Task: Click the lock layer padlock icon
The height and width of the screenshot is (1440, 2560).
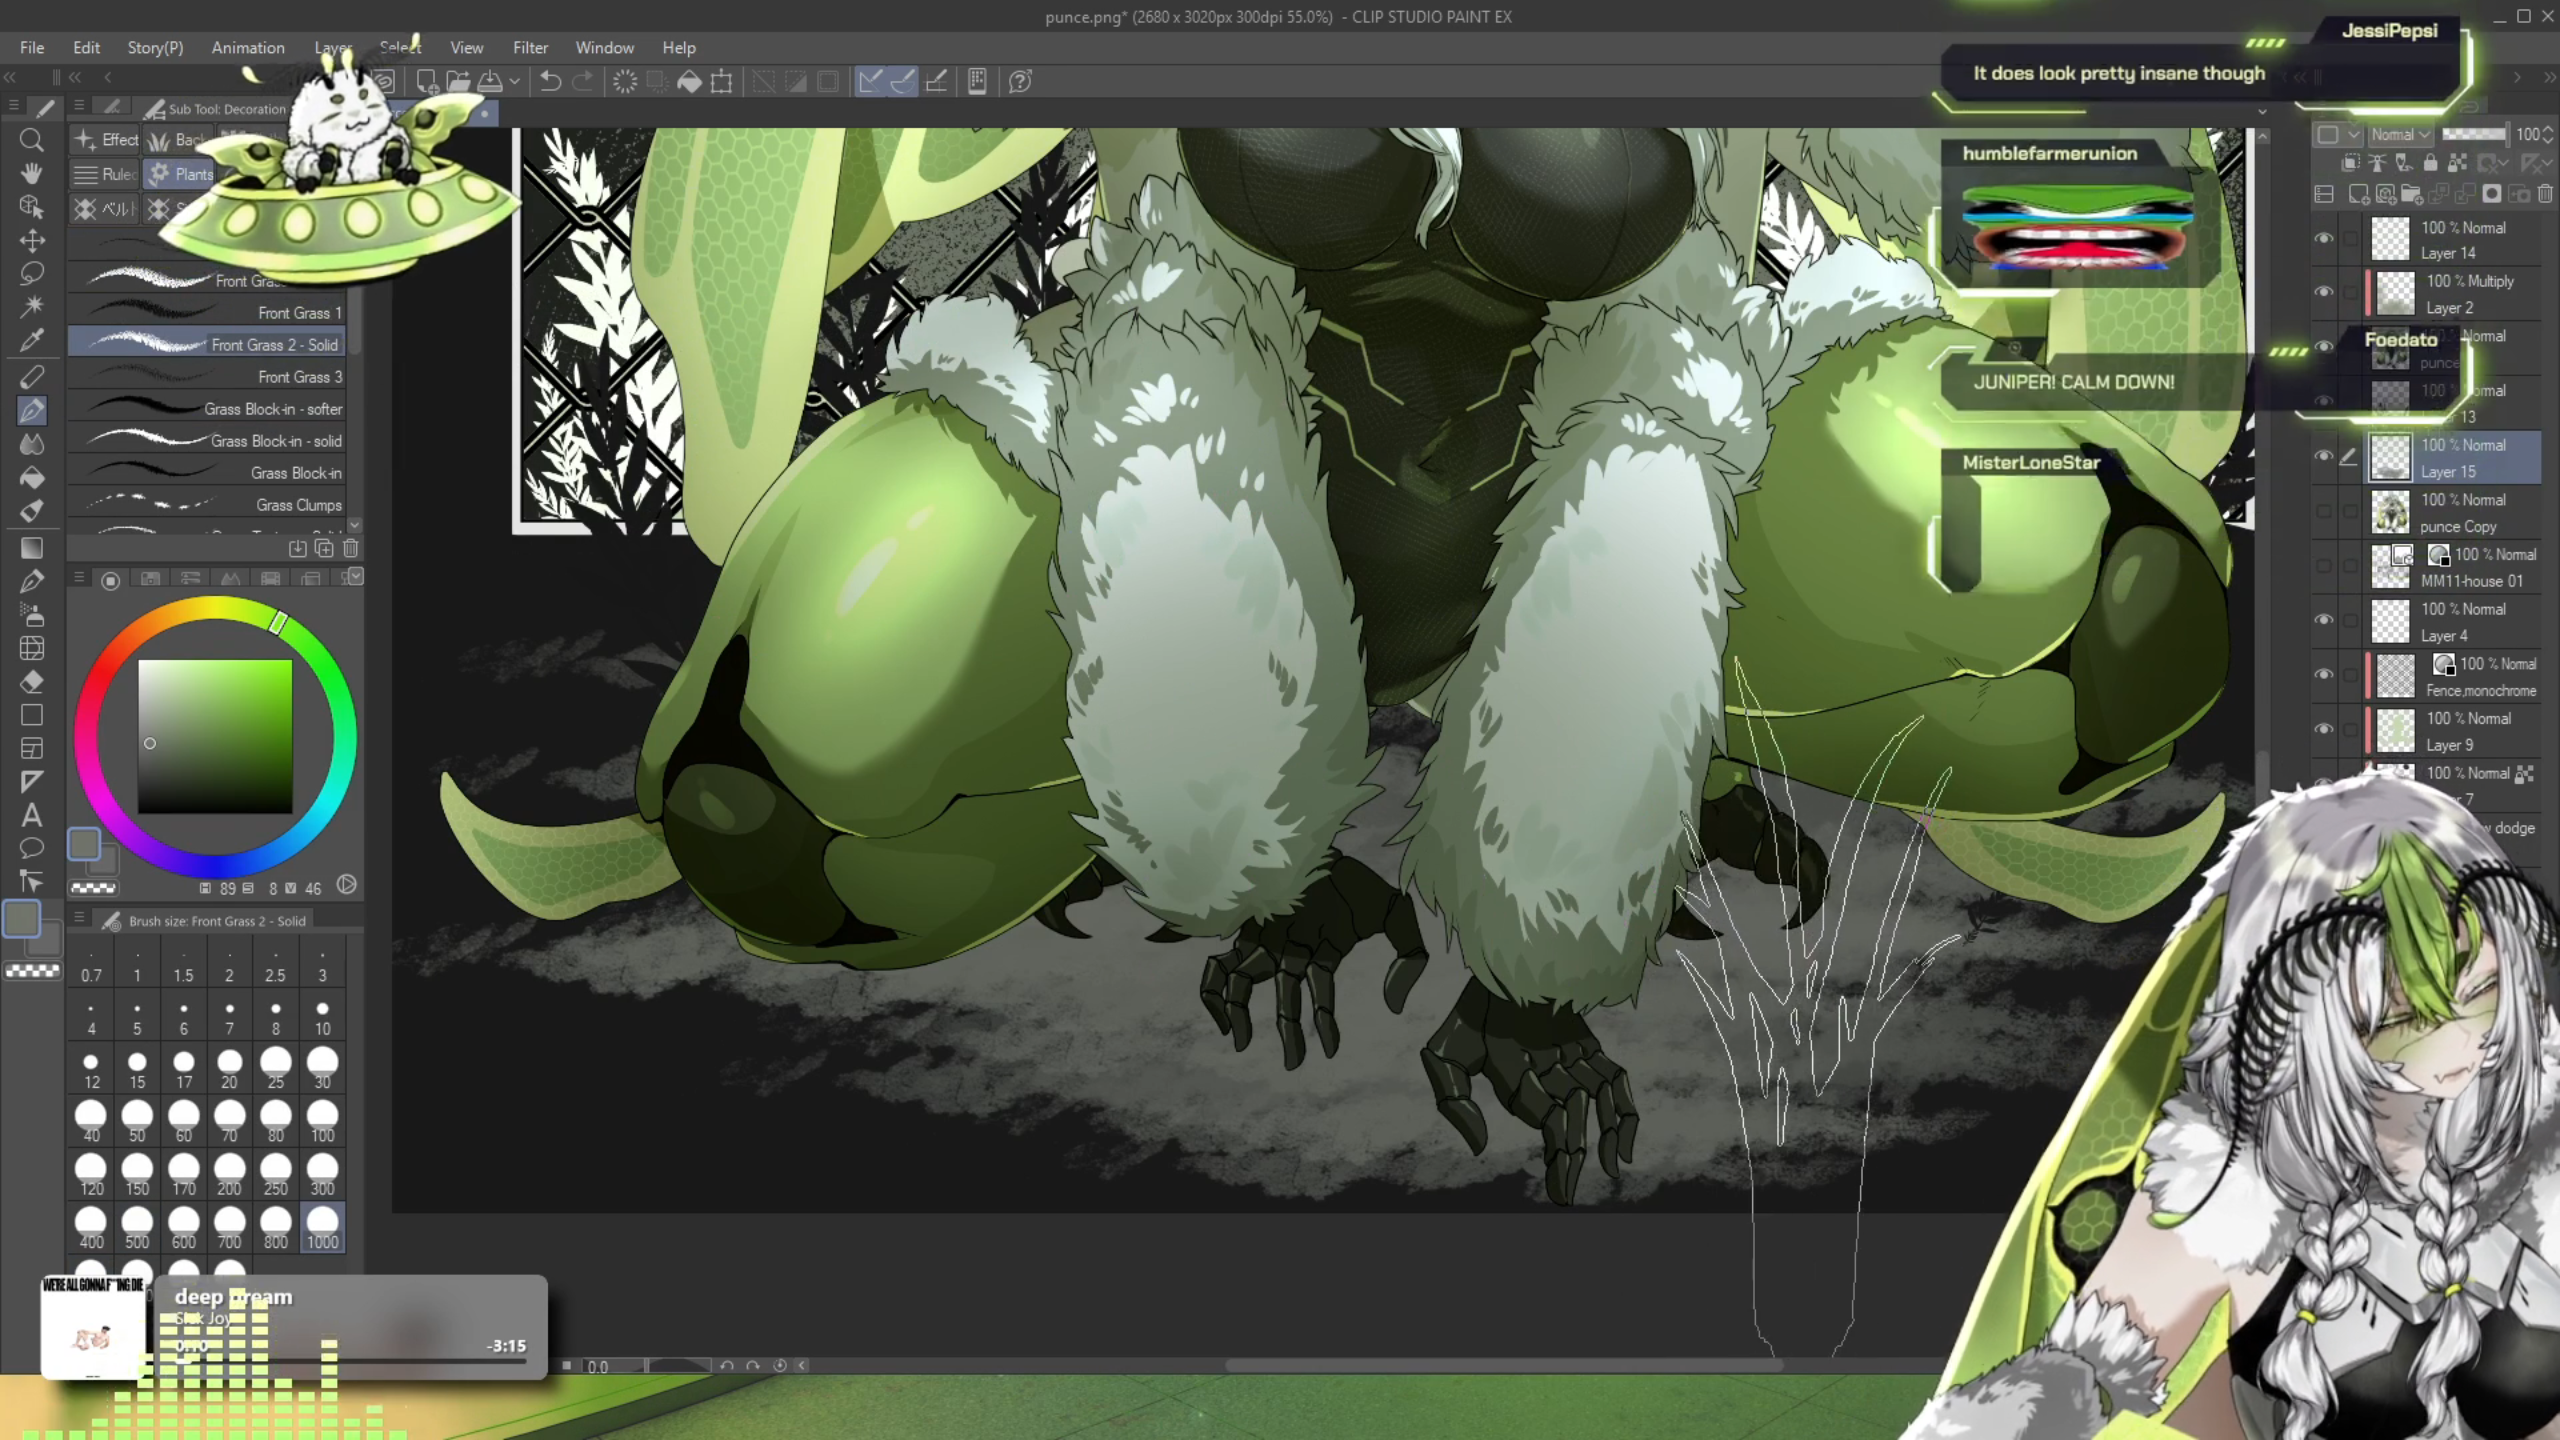Action: coord(2430,162)
